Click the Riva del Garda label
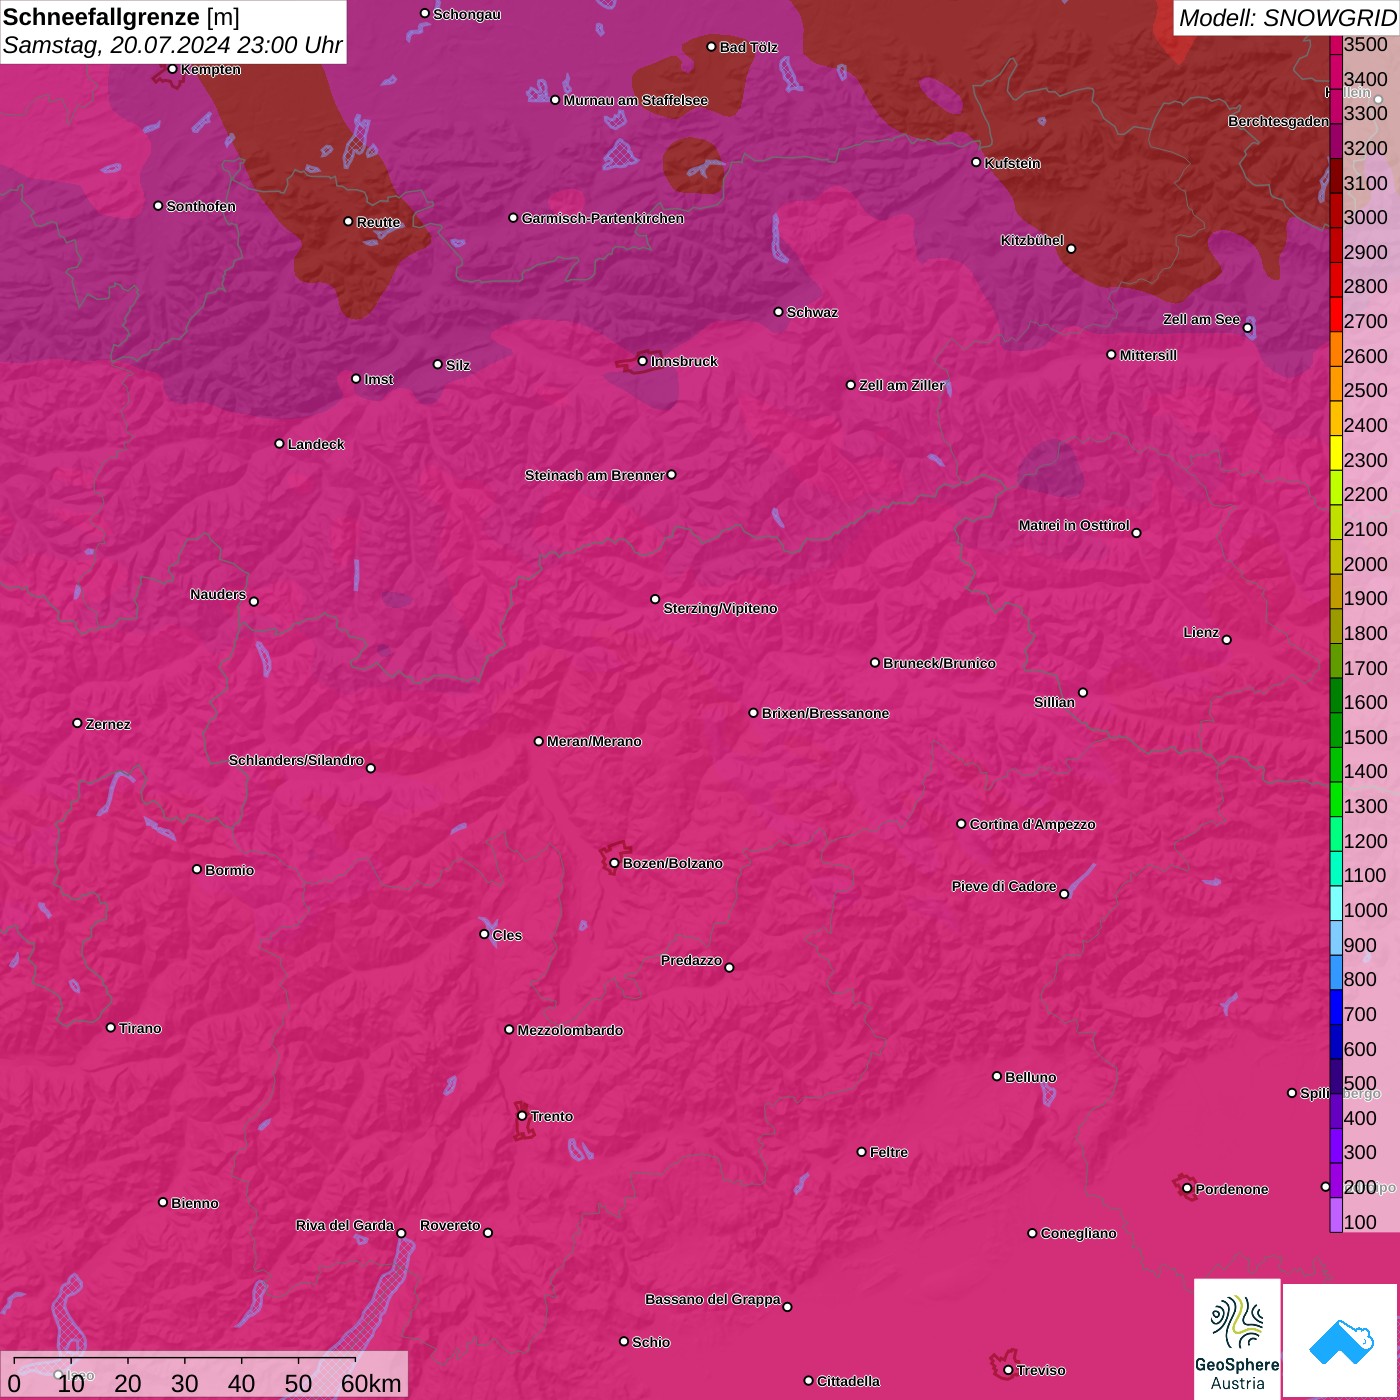 (345, 1225)
